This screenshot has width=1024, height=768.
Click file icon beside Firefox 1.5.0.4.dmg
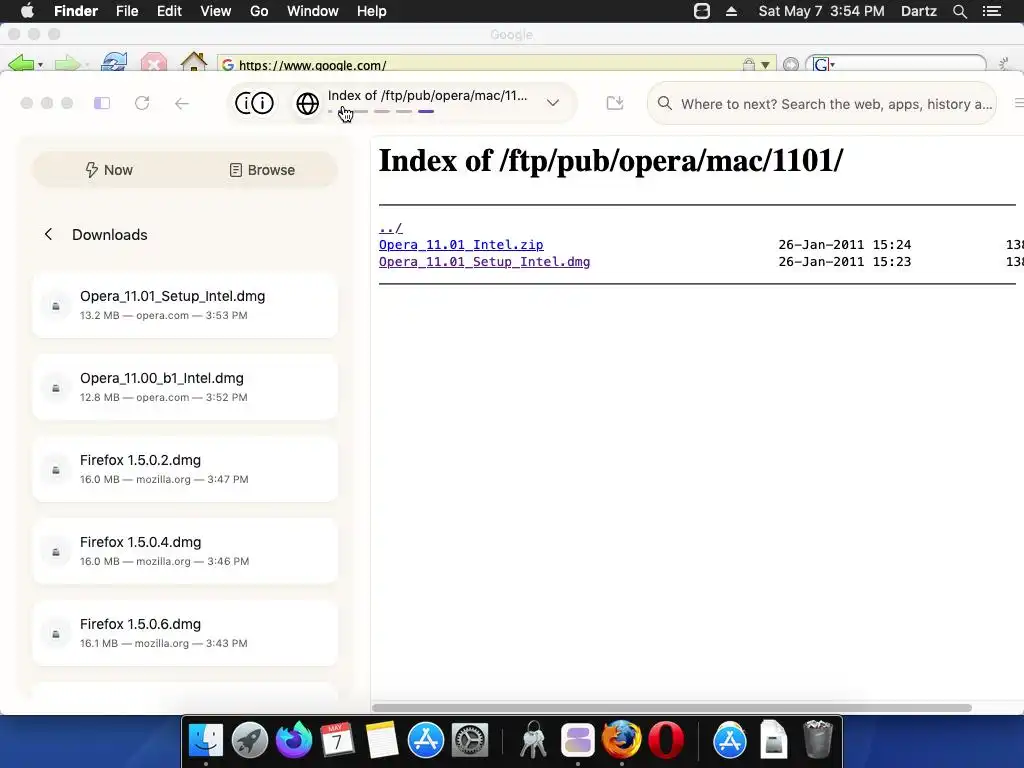pos(56,552)
